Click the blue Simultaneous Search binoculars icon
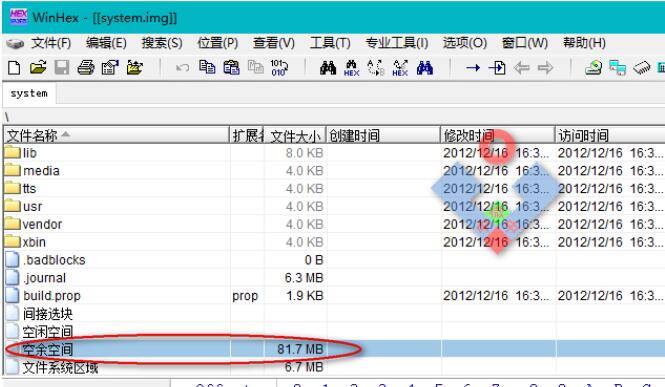The width and height of the screenshot is (665, 387). click(x=425, y=67)
